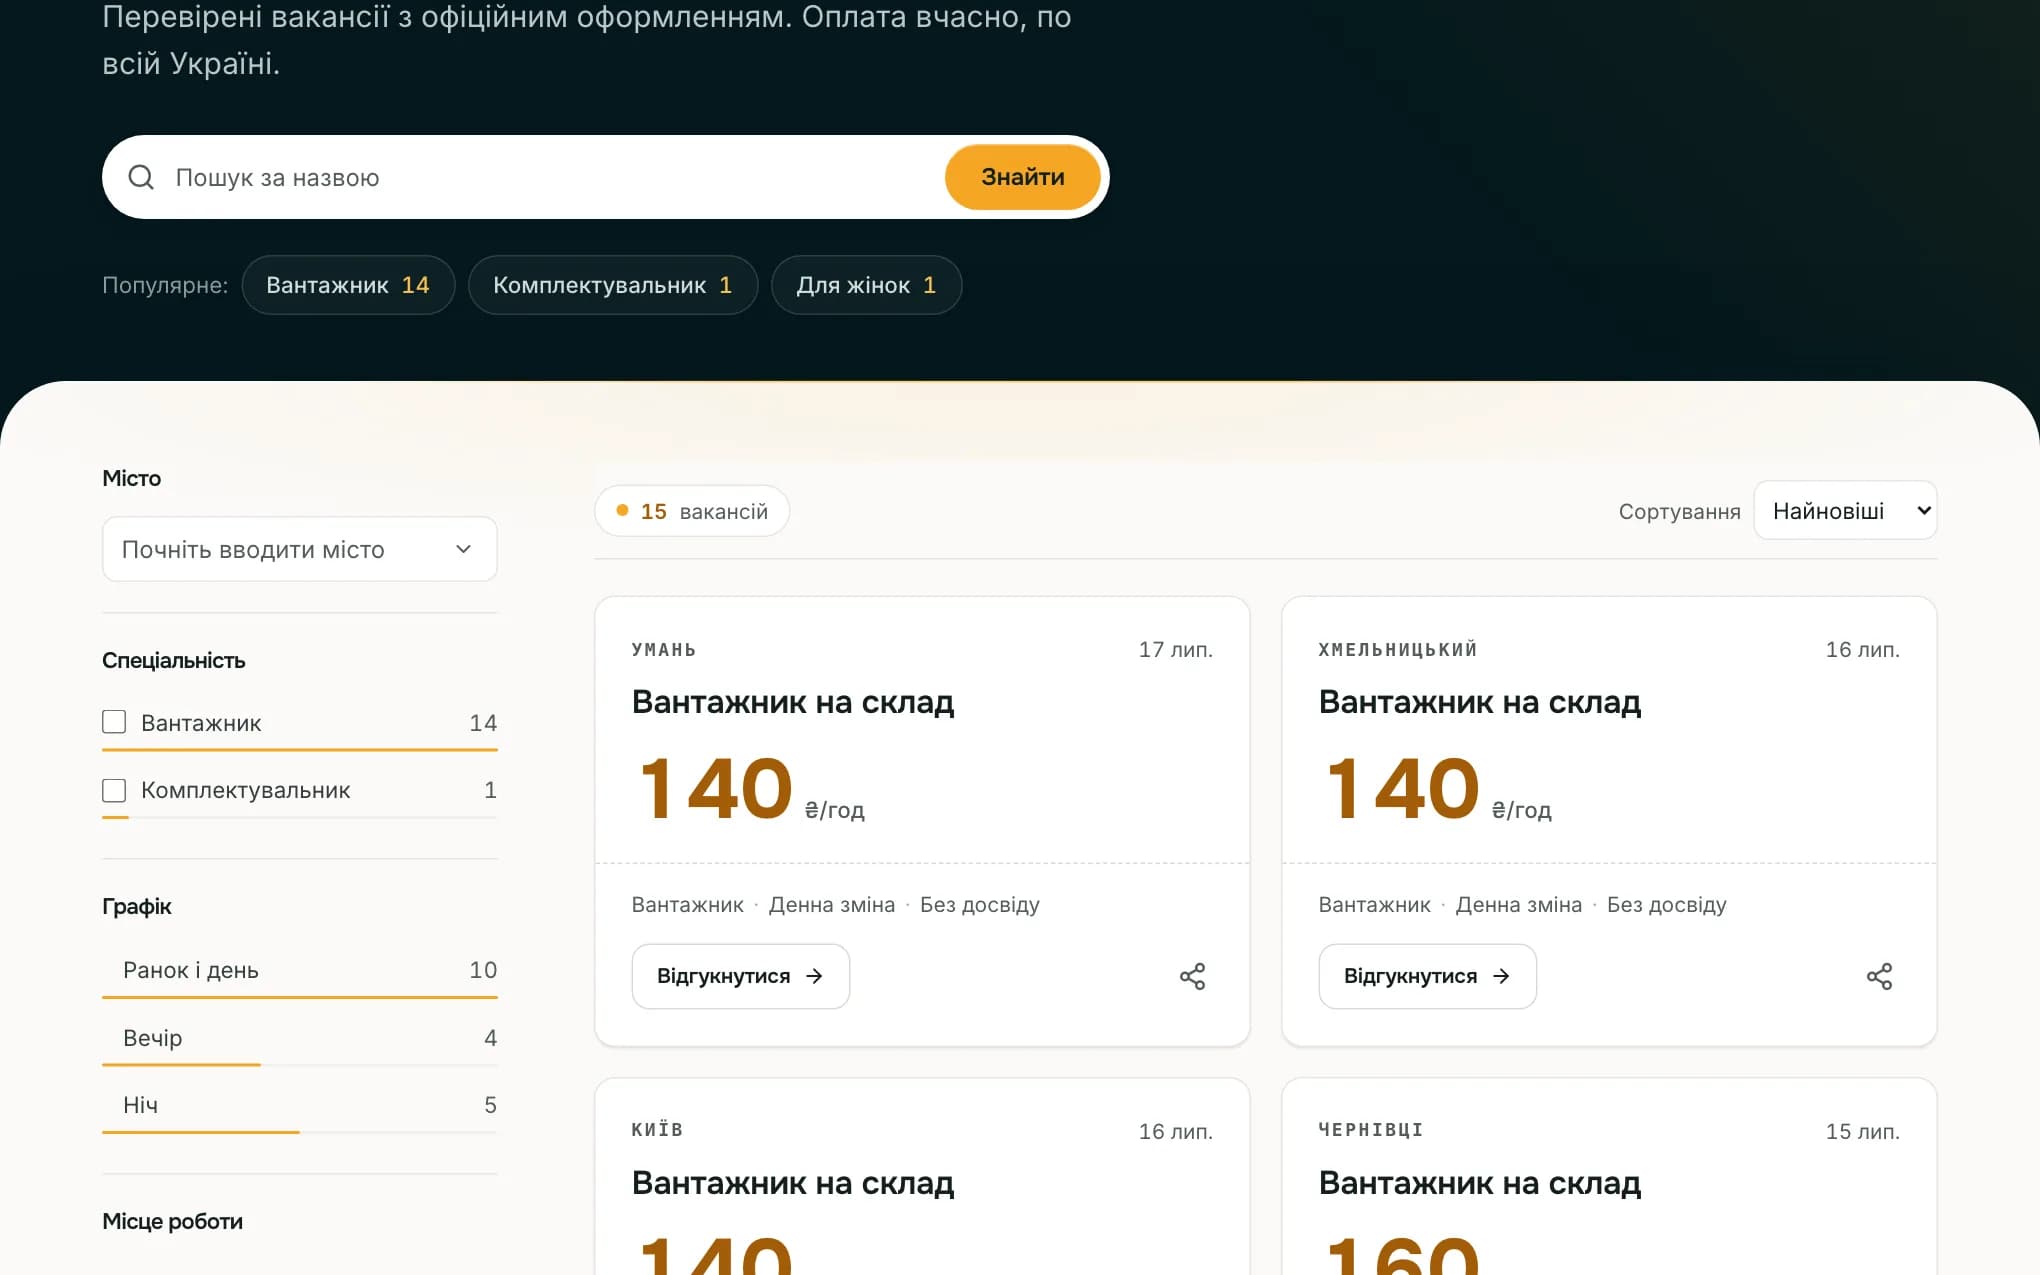The height and width of the screenshot is (1275, 2040).
Task: Click the УМАНЬ city label
Action: 664,650
